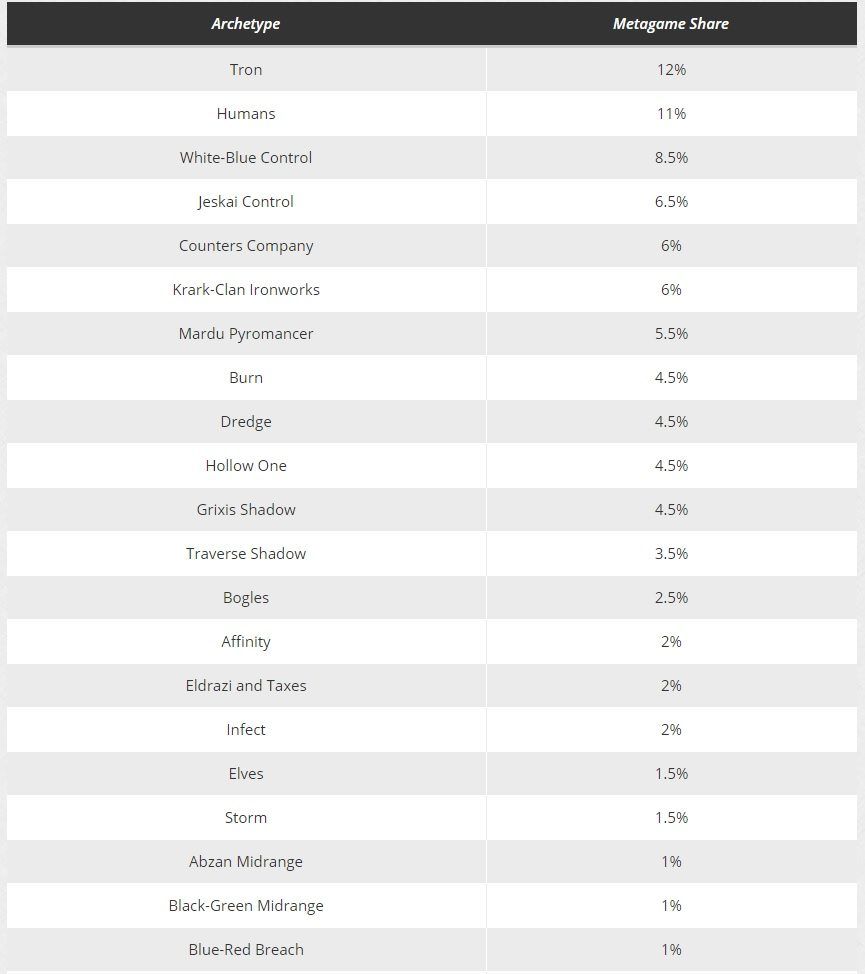This screenshot has width=865, height=974.
Task: Click the Hollow One row label
Action: (246, 466)
